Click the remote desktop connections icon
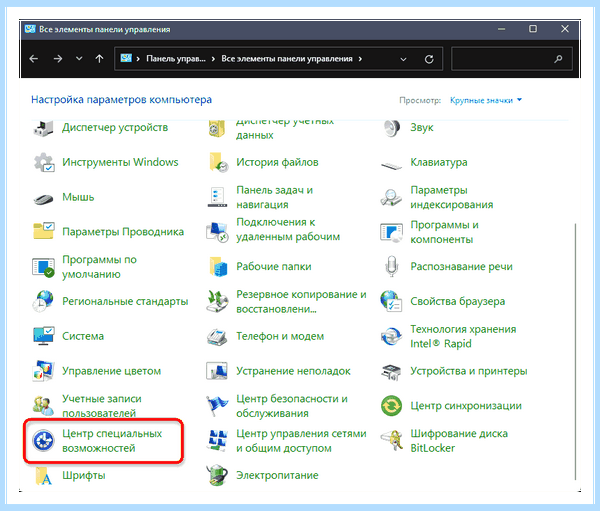The height and width of the screenshot is (511, 600). [217, 232]
